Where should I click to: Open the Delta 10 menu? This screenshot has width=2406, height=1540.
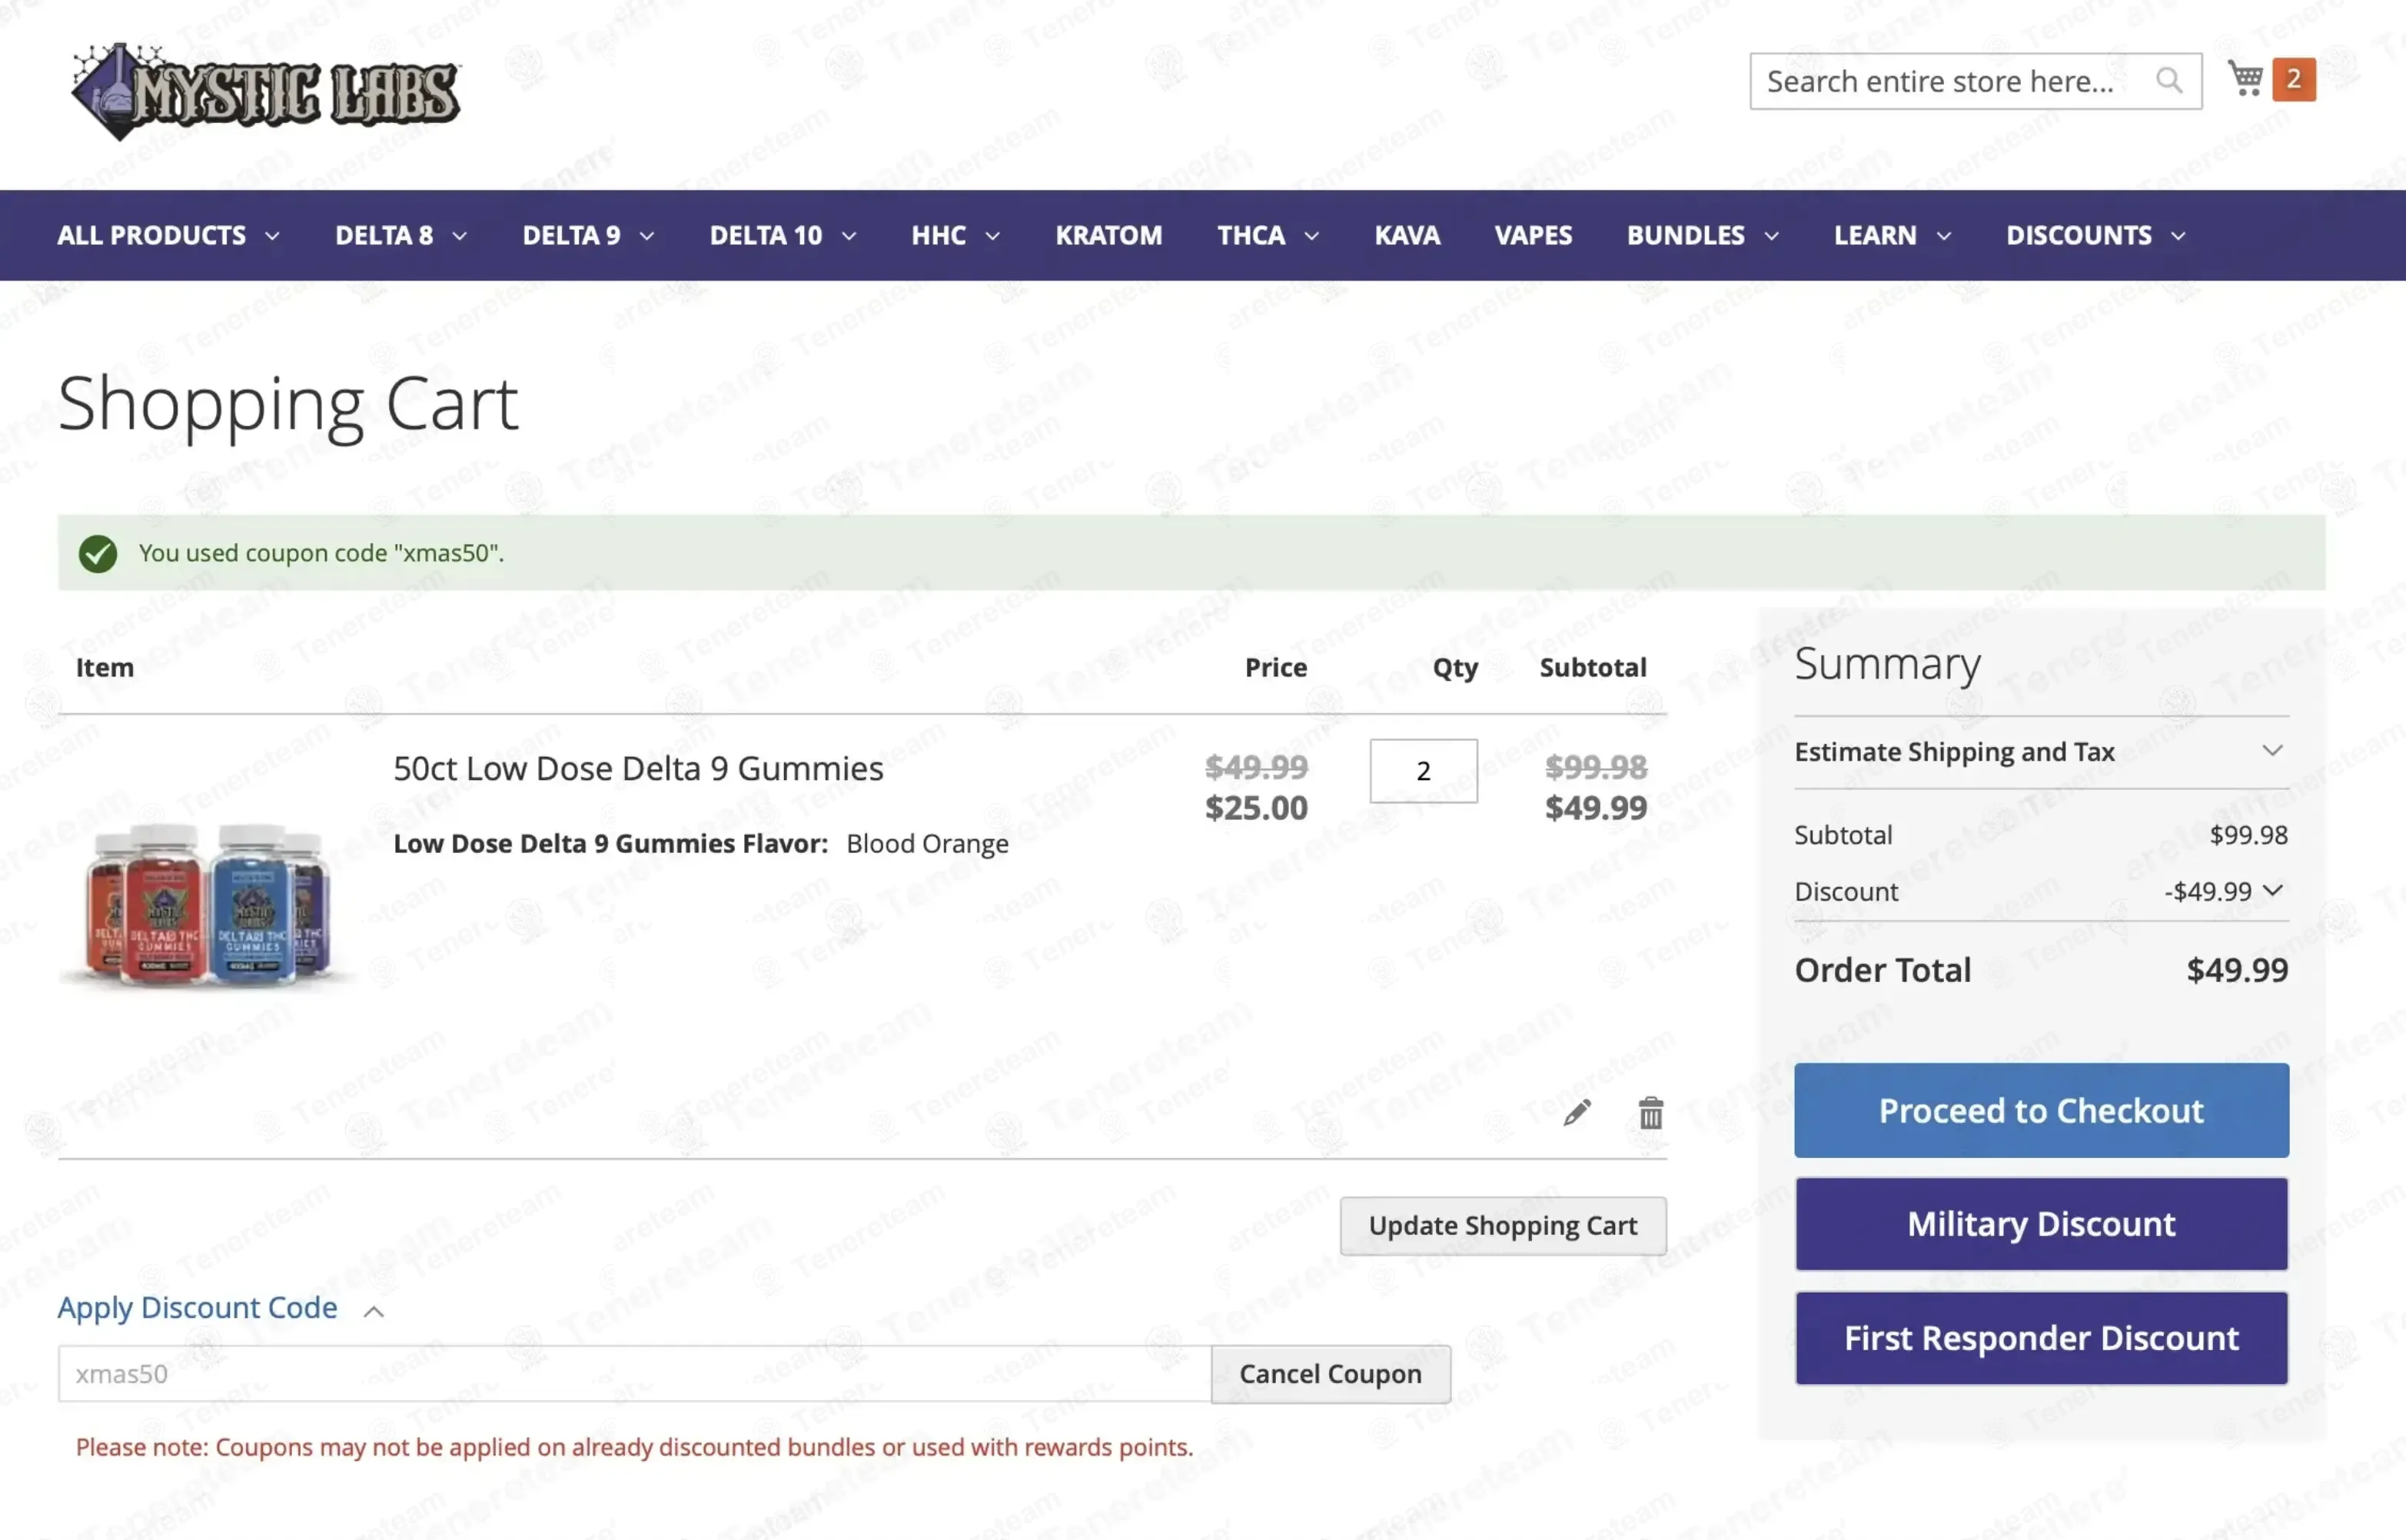point(783,235)
